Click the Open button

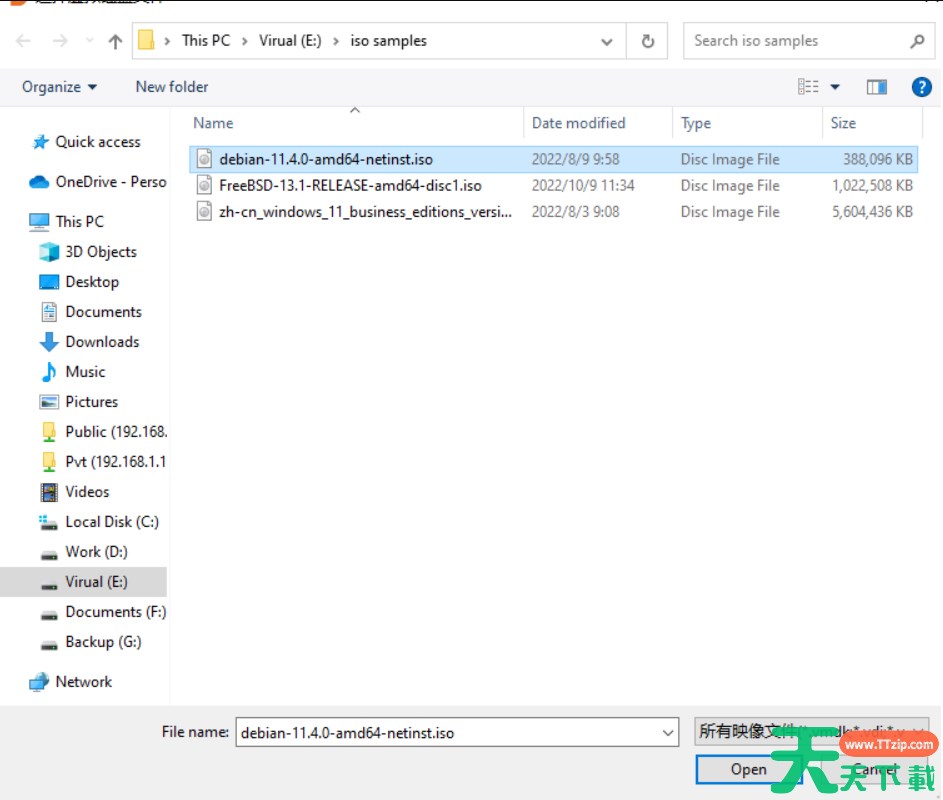(x=748, y=769)
